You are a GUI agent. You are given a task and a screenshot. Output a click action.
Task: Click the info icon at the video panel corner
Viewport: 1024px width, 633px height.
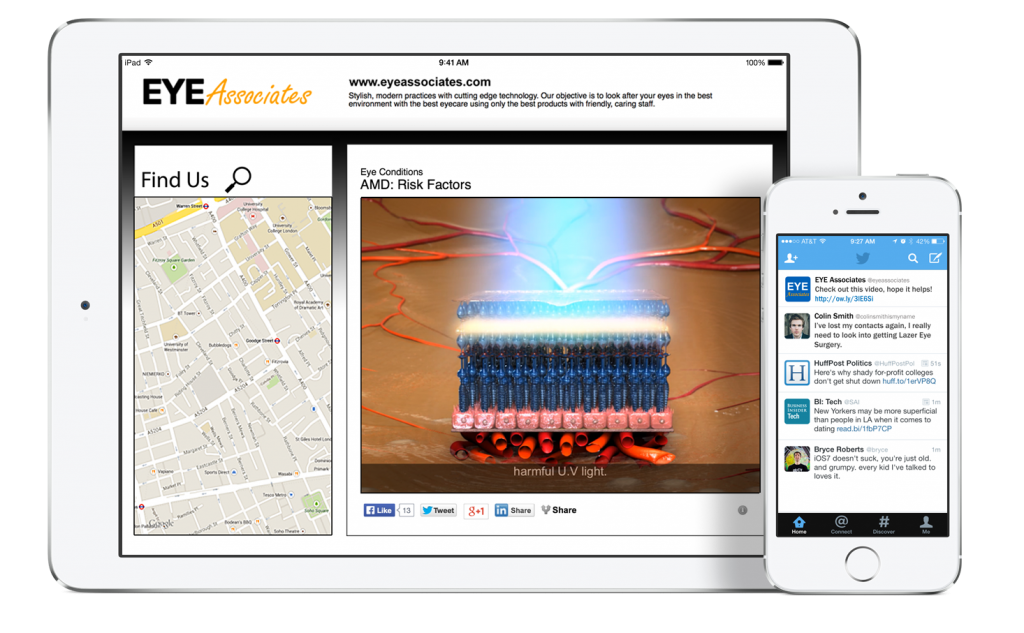743,510
